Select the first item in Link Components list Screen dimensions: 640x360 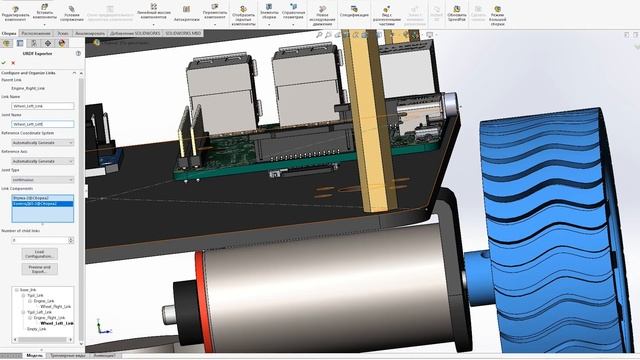(x=42, y=198)
